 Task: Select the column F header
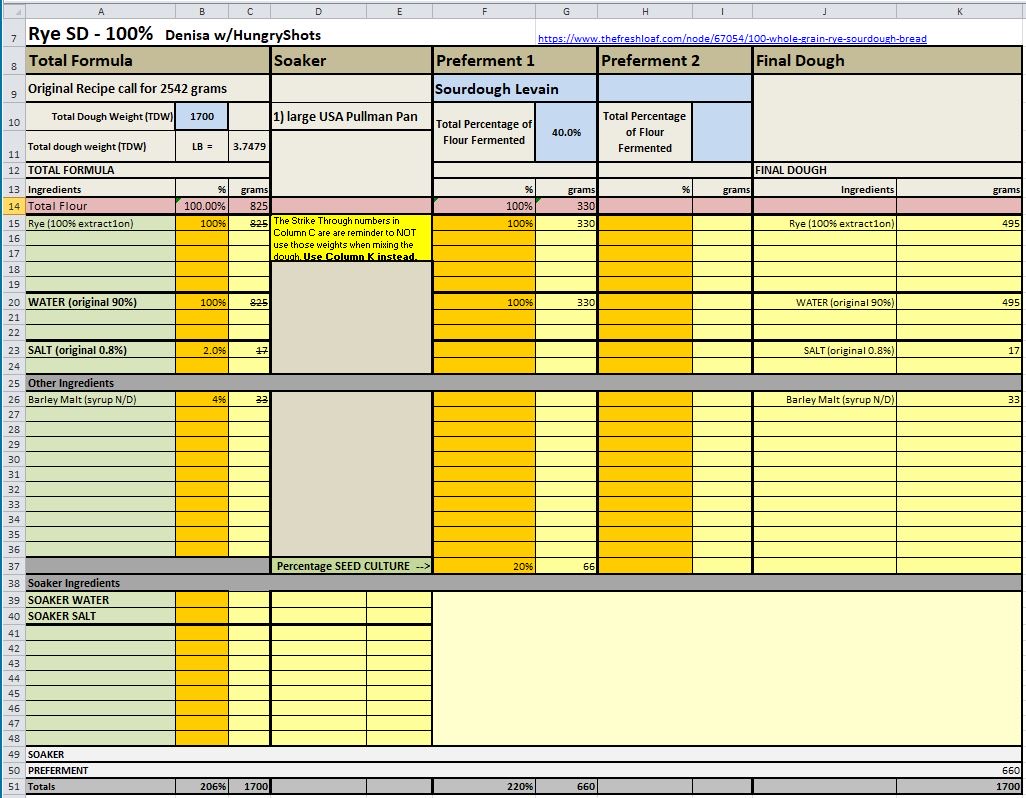coord(484,11)
